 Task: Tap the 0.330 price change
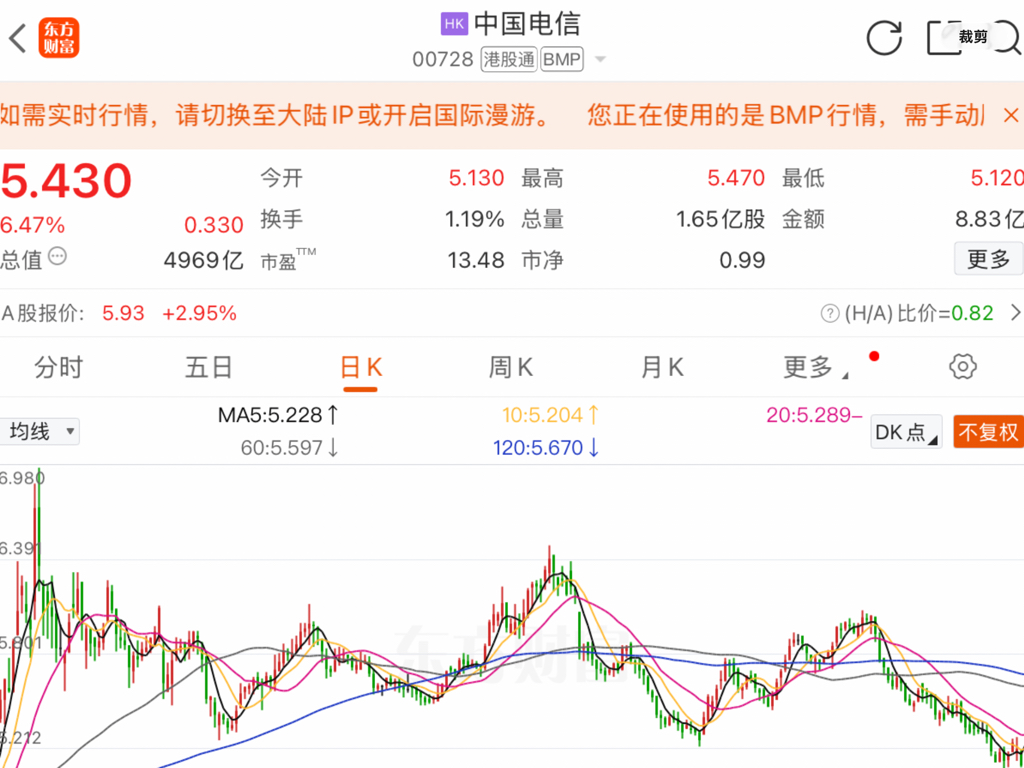214,225
